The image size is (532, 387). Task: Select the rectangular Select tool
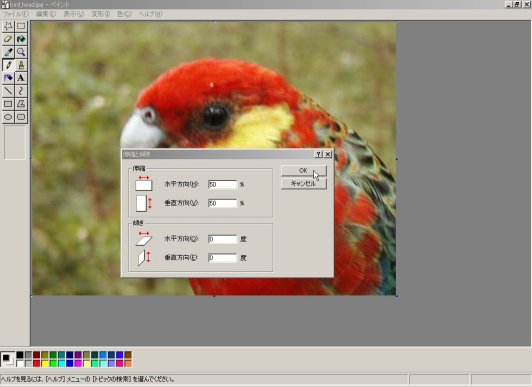(21, 26)
